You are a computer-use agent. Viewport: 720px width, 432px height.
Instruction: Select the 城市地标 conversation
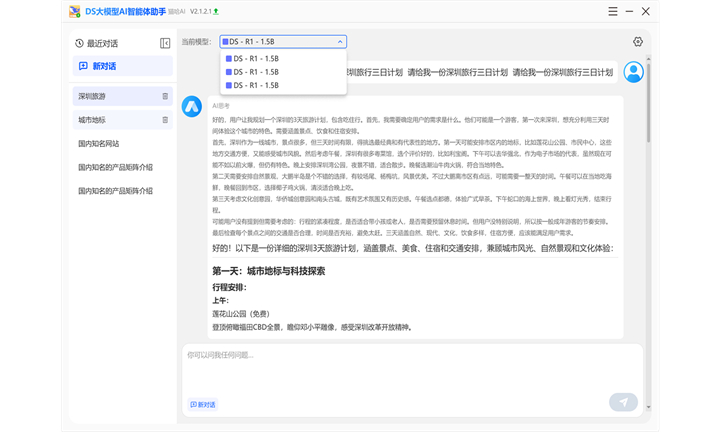tap(93, 120)
